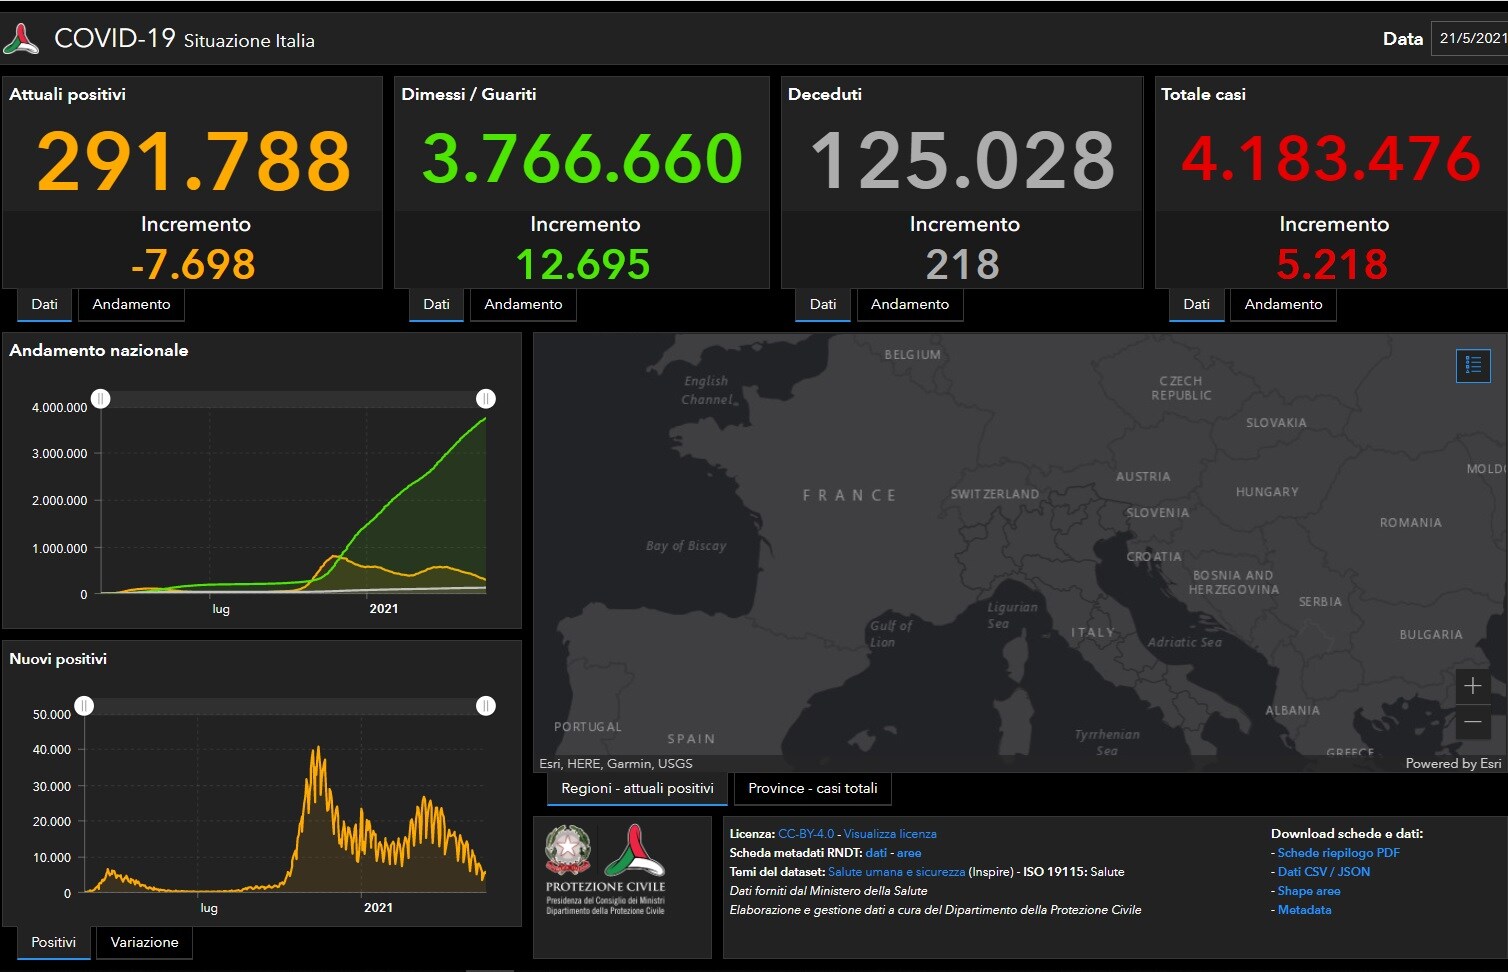Zoom in on the map
The width and height of the screenshot is (1508, 972).
[1473, 686]
